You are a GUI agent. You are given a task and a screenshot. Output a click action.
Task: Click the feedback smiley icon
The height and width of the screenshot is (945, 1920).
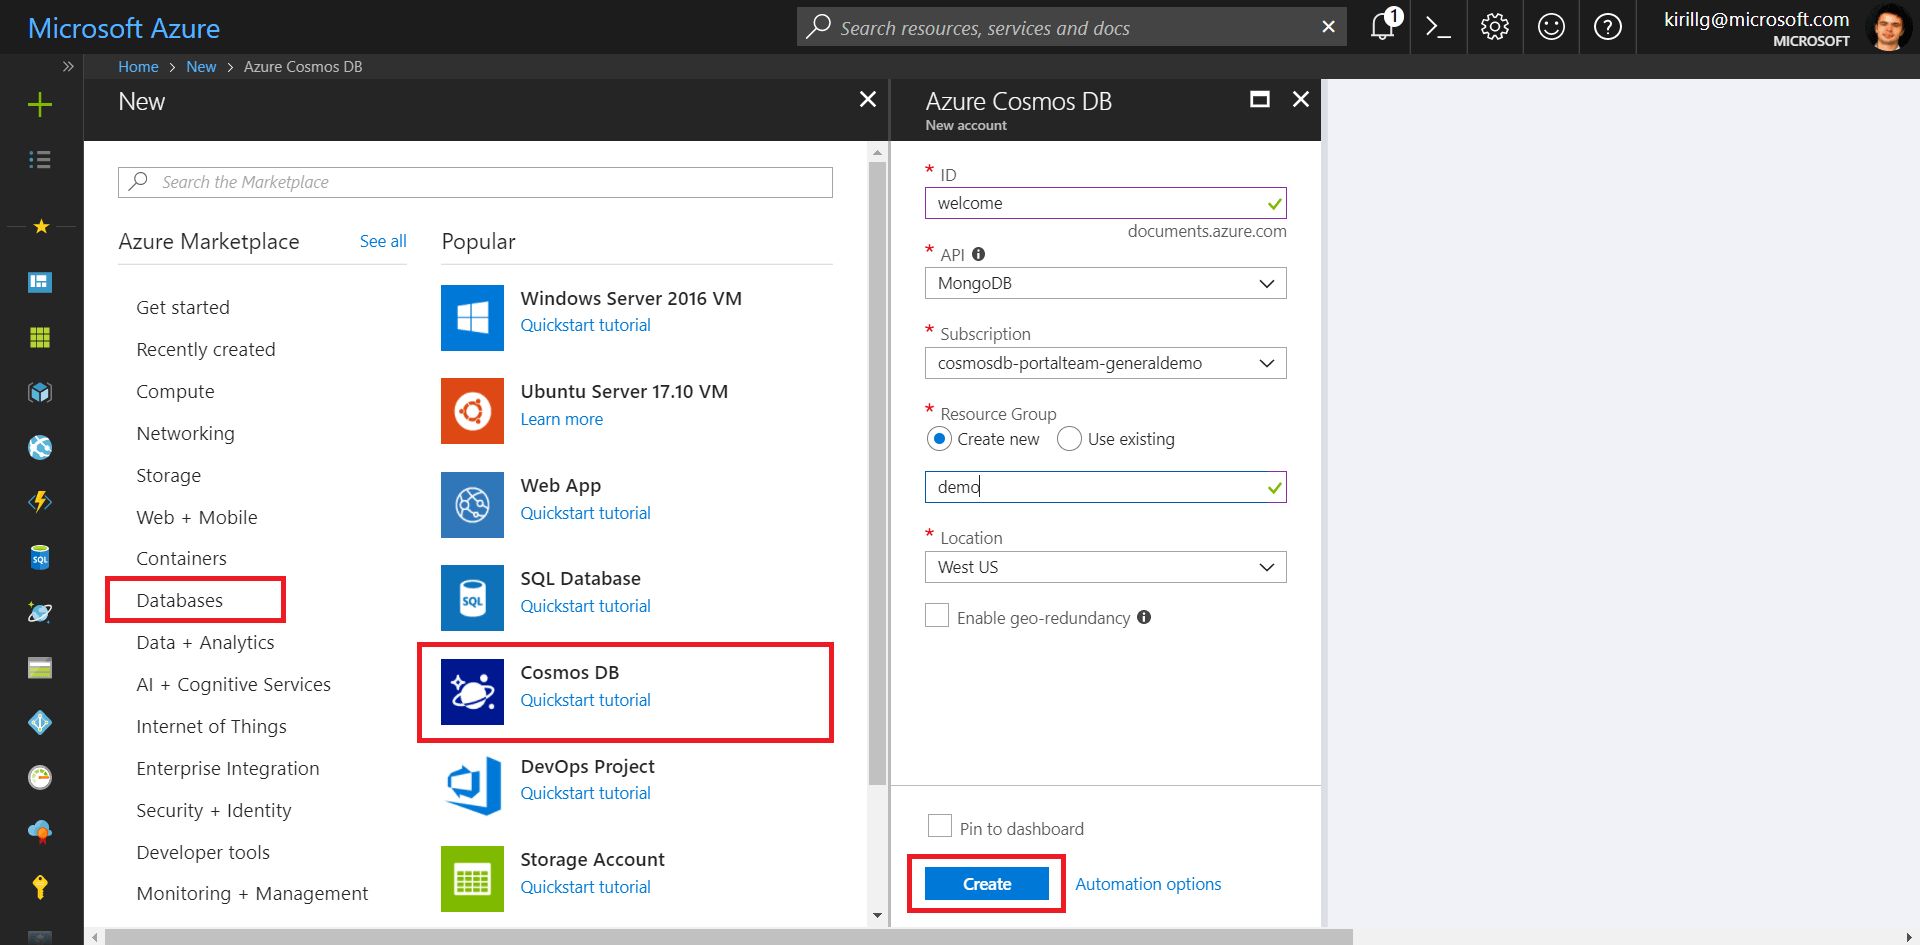point(1551,27)
